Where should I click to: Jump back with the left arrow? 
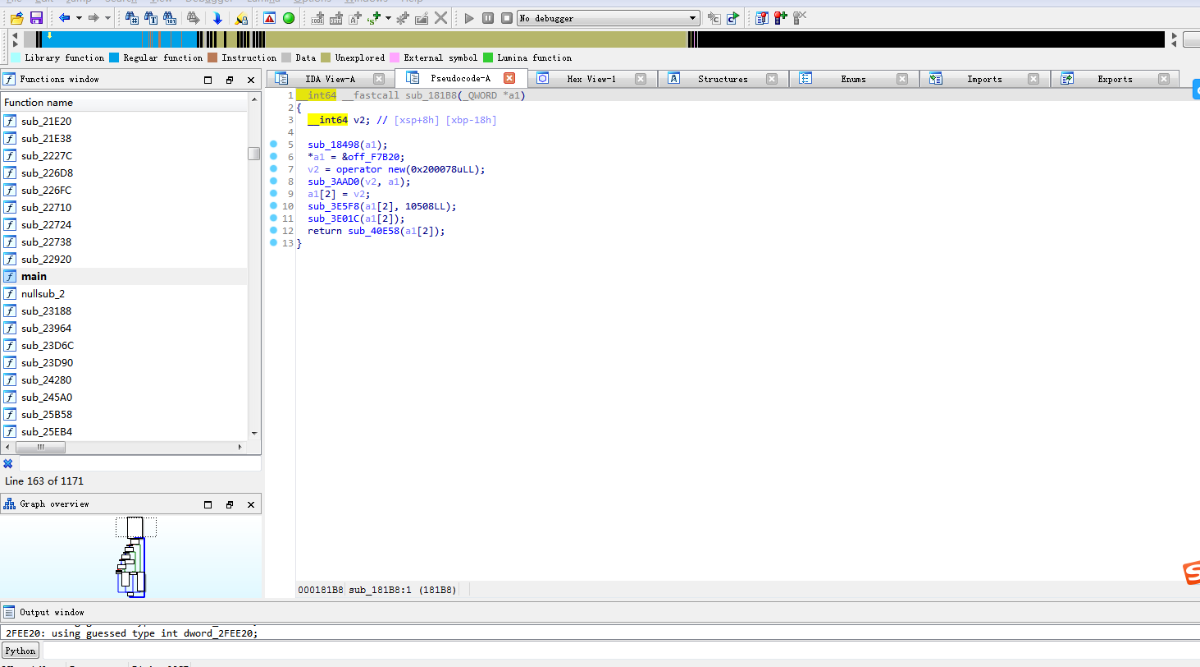(x=64, y=18)
